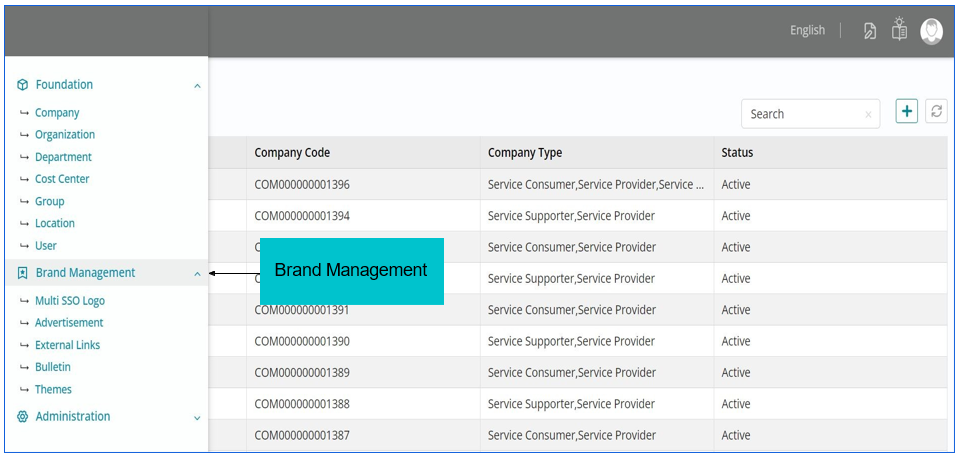
Task: Collapse the Brand Management section chevron
Action: coord(197,273)
